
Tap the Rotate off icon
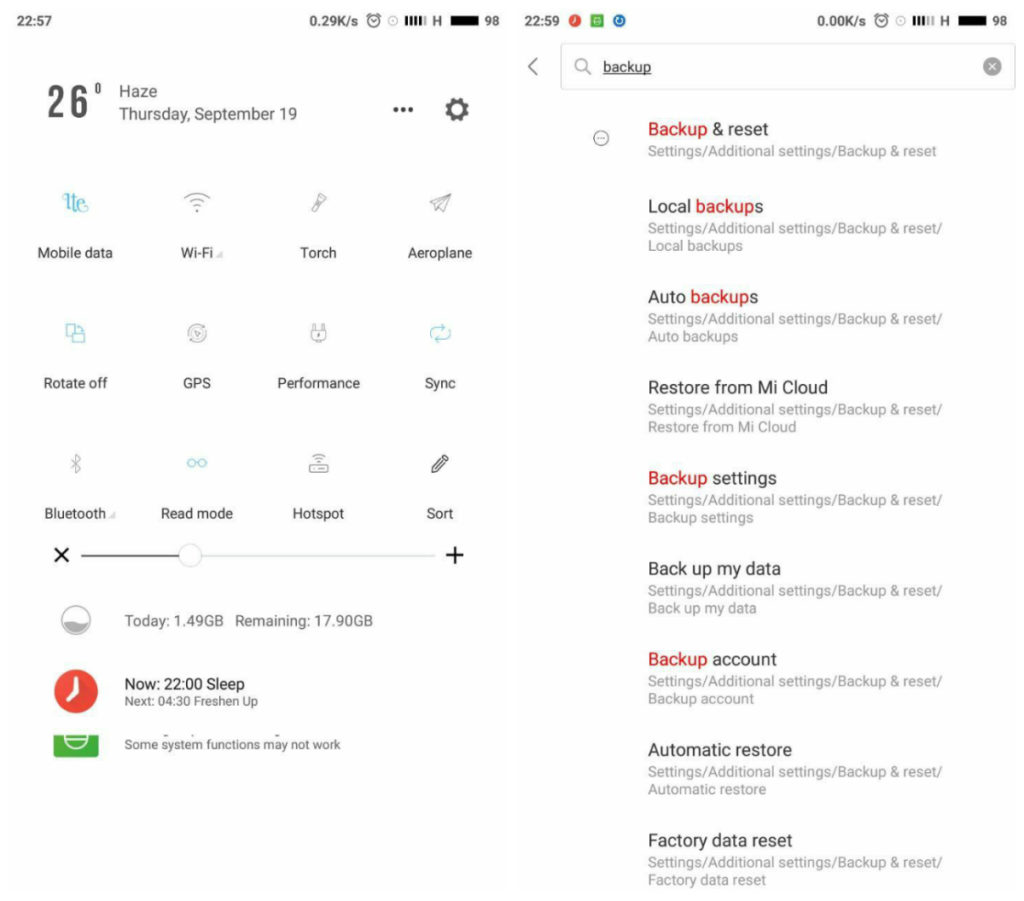pos(75,333)
